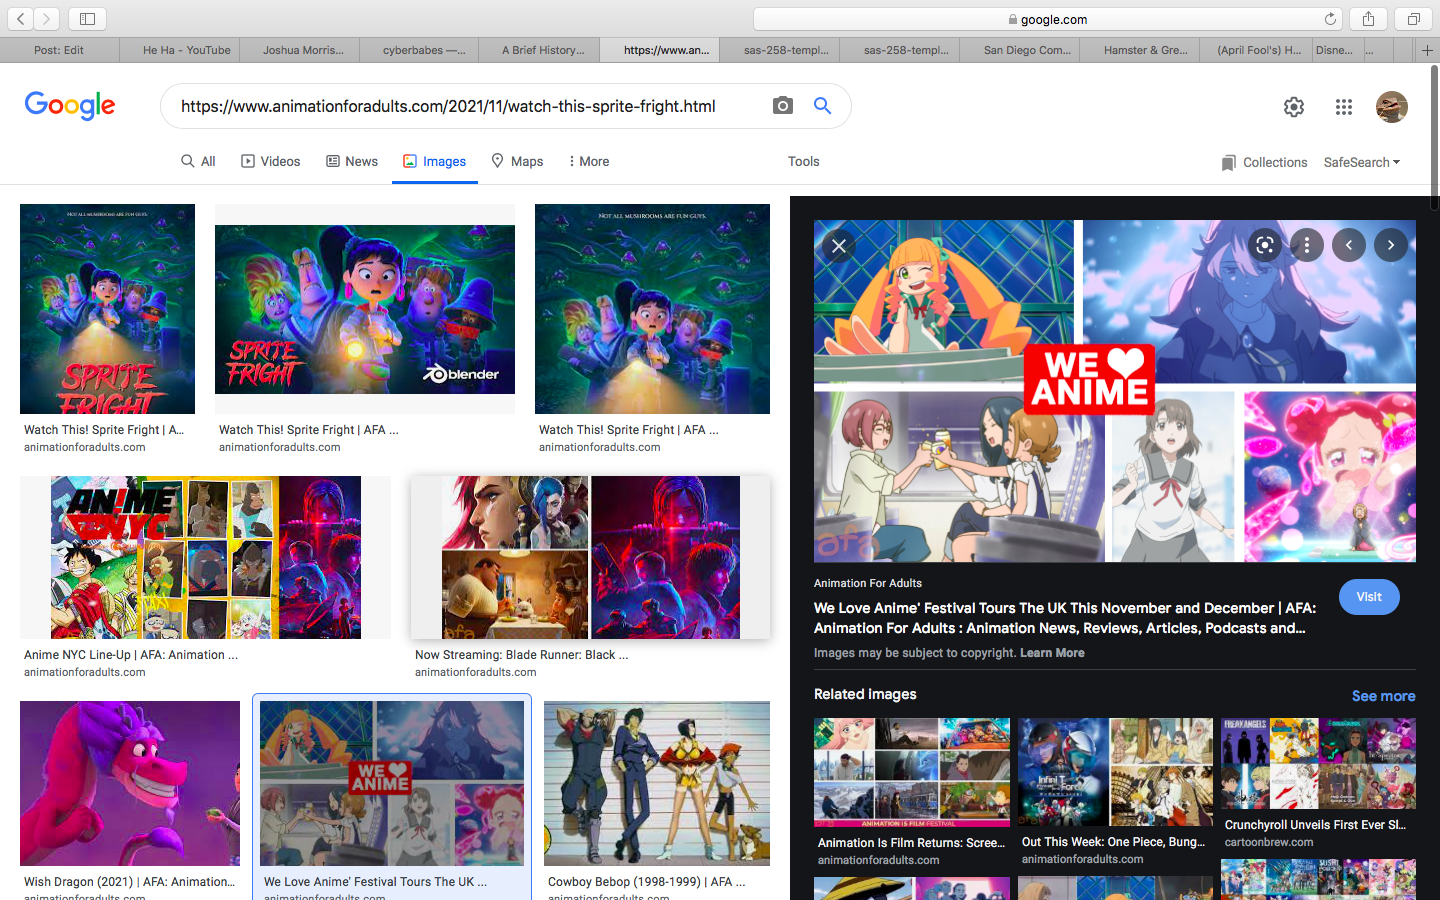This screenshot has width=1440, height=900.
Task: Search inside image with Lens icon
Action: pos(1265,245)
